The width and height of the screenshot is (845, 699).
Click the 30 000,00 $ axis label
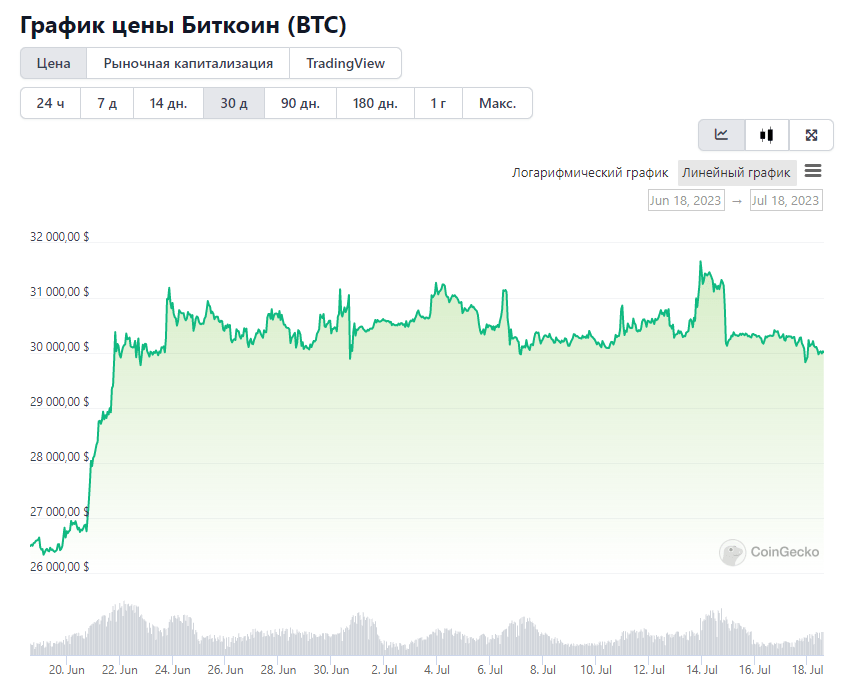coord(59,347)
